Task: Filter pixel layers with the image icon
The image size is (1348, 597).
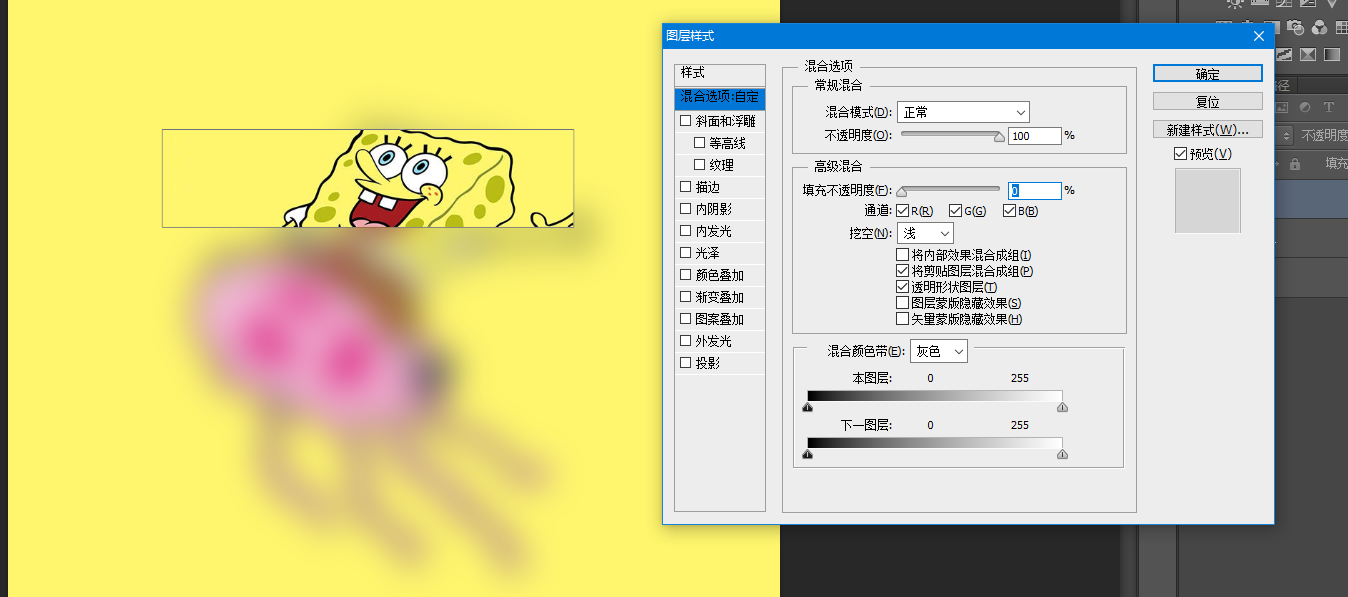Action: [x=1281, y=108]
